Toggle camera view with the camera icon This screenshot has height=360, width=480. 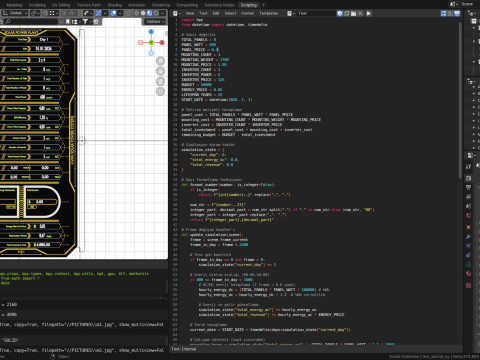coord(160,81)
